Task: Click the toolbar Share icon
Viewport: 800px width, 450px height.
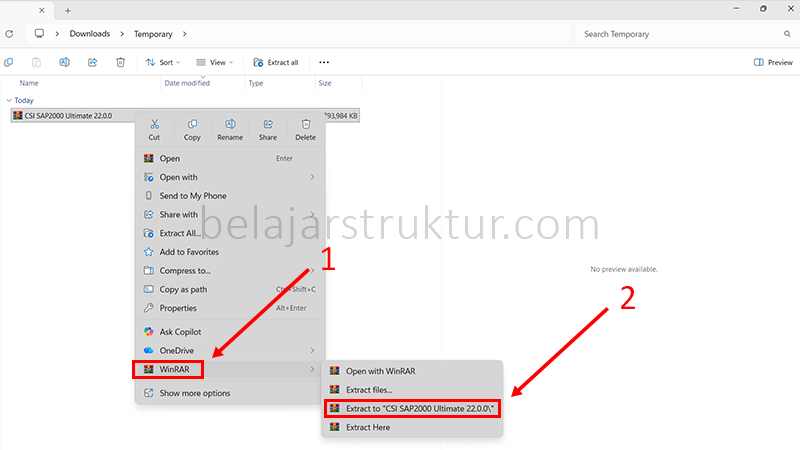Action: (92, 62)
